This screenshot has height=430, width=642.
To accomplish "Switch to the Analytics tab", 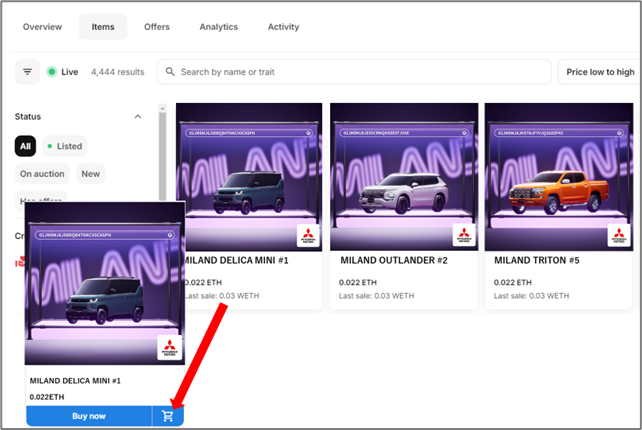I will [x=219, y=27].
